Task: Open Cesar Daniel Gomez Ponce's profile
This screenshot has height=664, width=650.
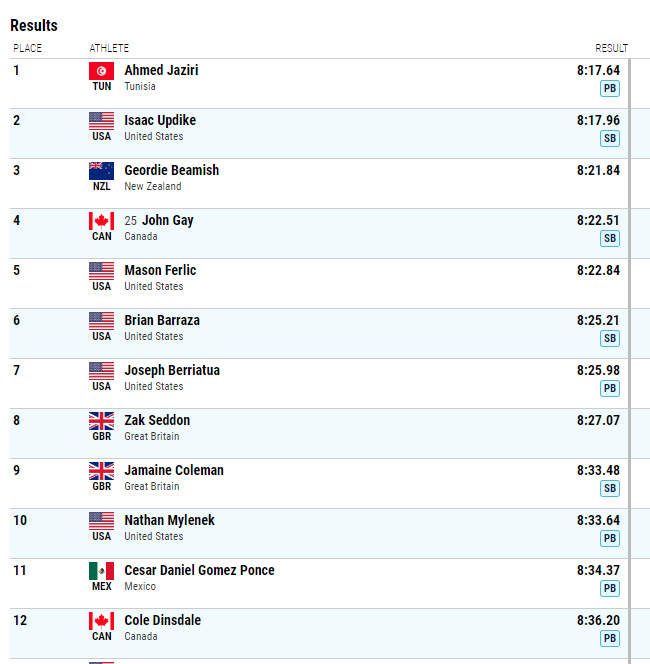Action: click(199, 570)
